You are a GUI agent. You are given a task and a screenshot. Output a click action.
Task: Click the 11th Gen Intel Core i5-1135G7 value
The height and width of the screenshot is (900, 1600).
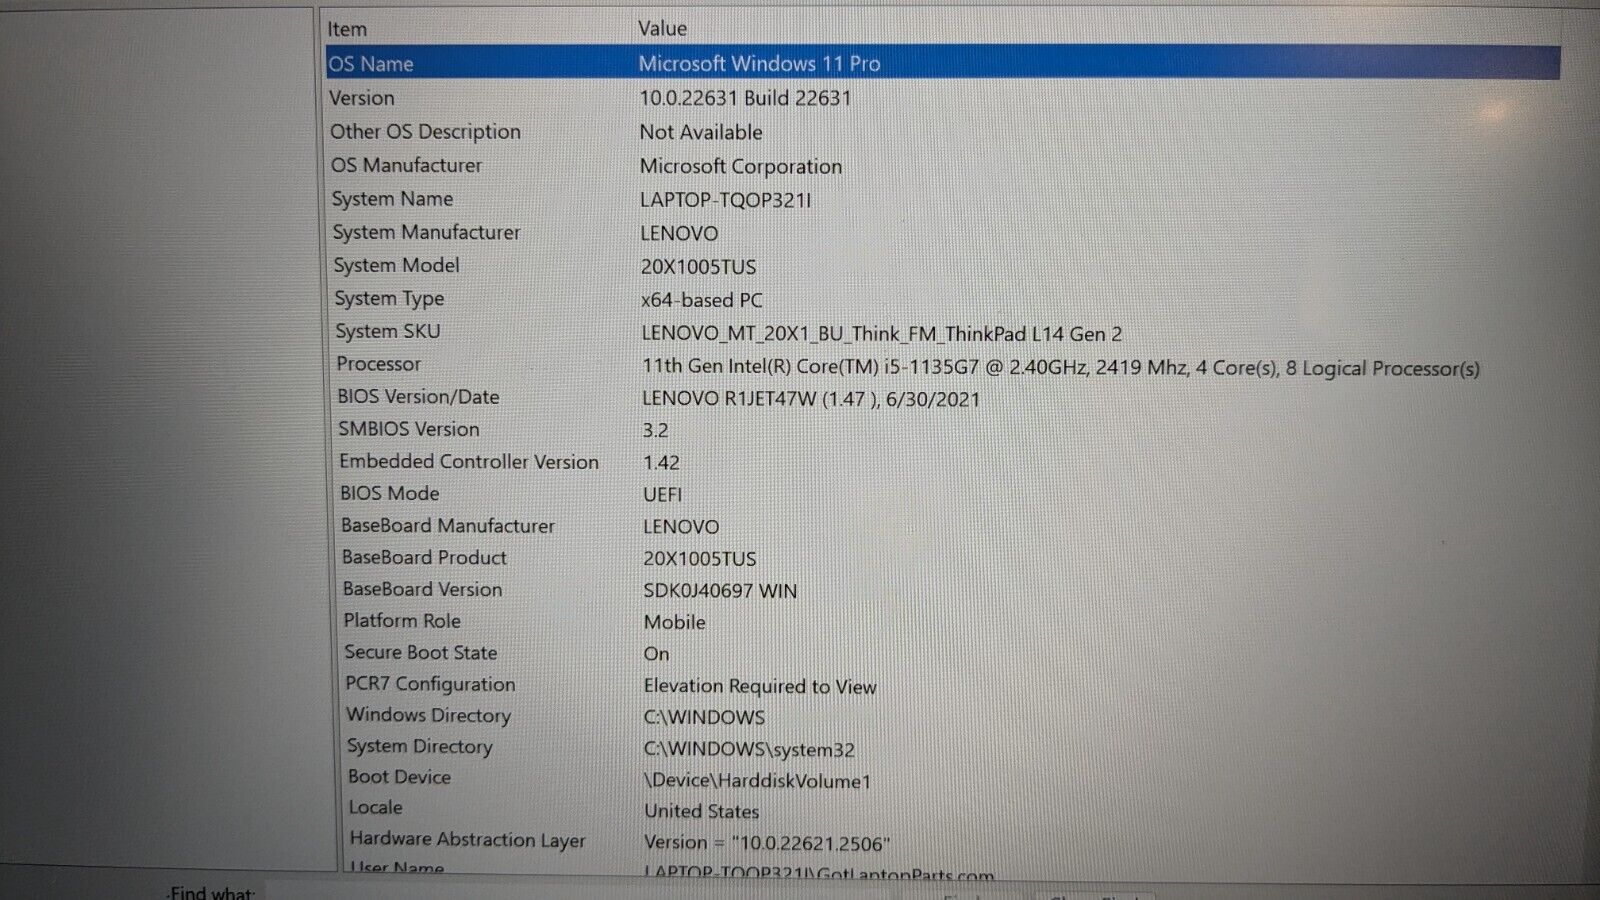click(x=1061, y=368)
